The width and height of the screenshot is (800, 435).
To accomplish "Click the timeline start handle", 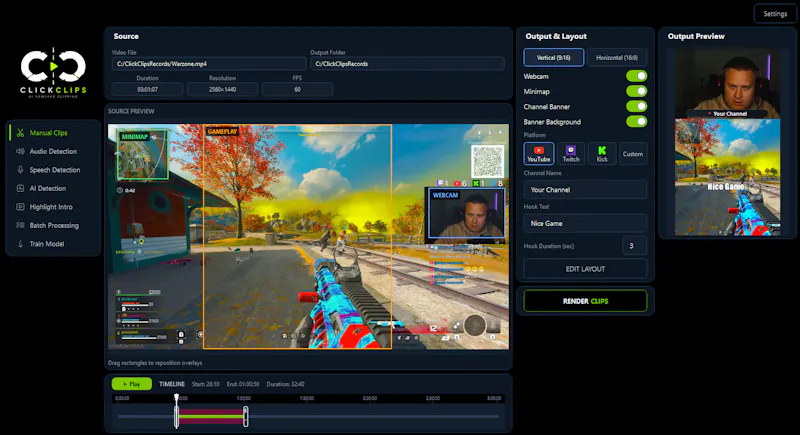I will point(177,416).
